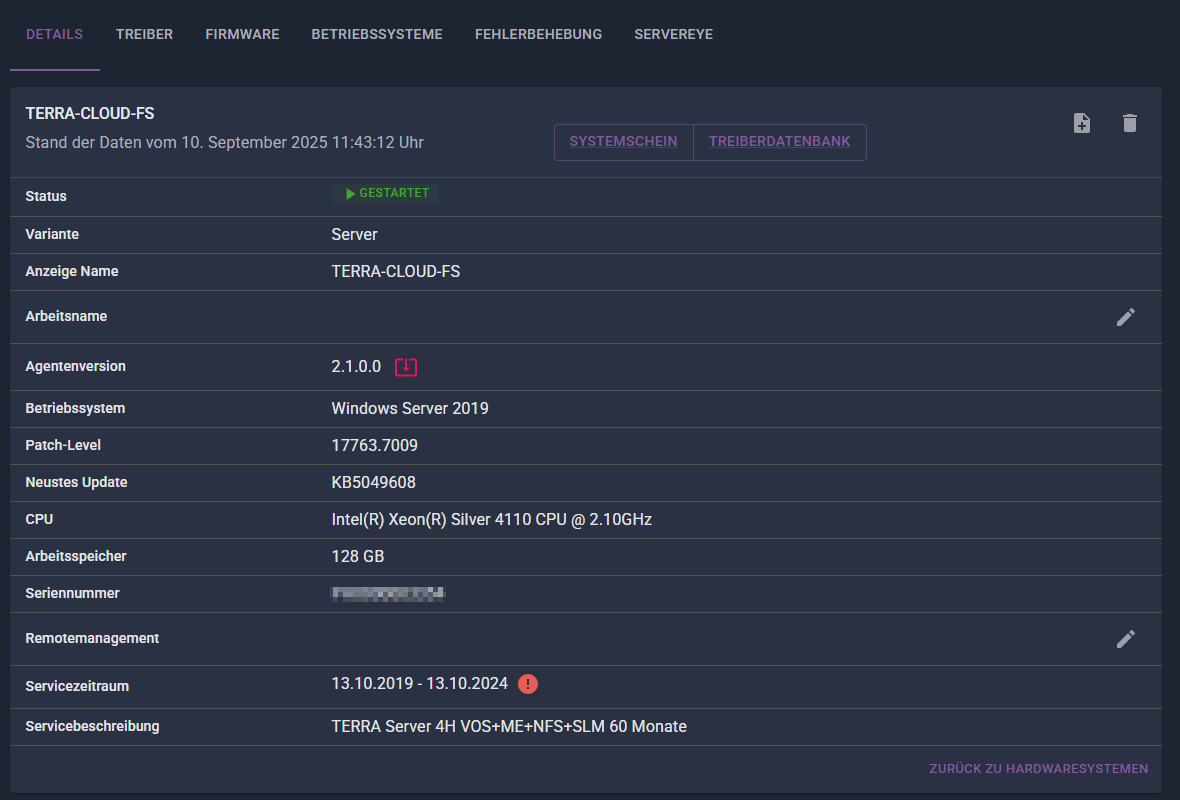Image resolution: width=1180 pixels, height=800 pixels.
Task: Click the add document icon
Action: tap(1081, 123)
